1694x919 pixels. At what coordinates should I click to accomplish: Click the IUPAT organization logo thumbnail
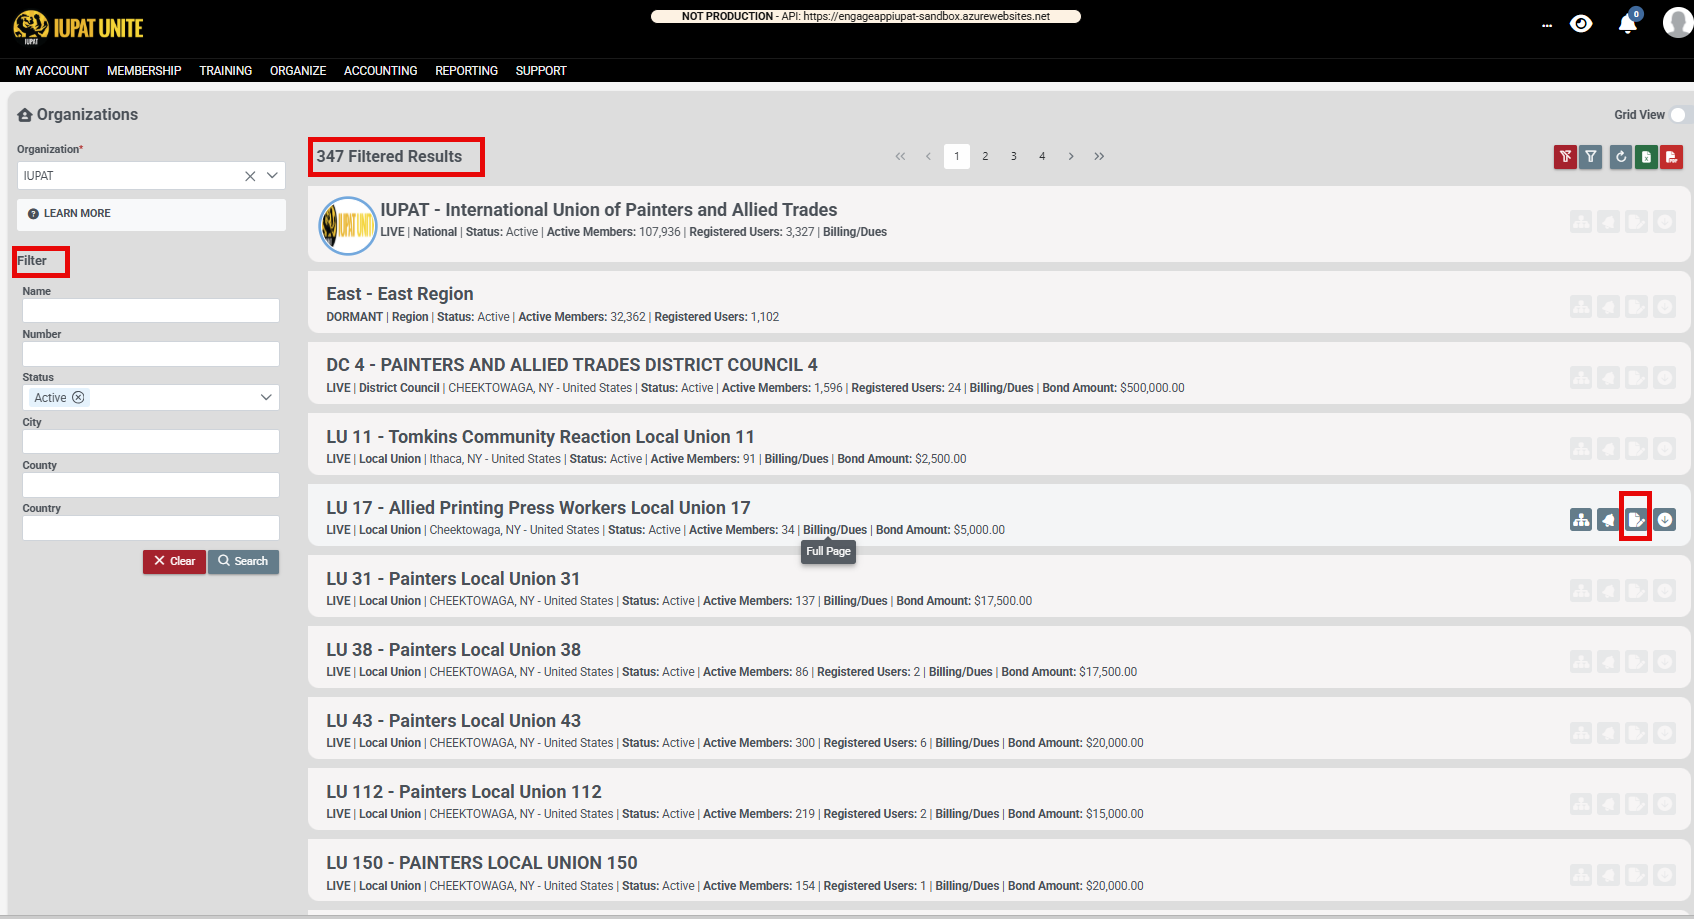tap(347, 225)
